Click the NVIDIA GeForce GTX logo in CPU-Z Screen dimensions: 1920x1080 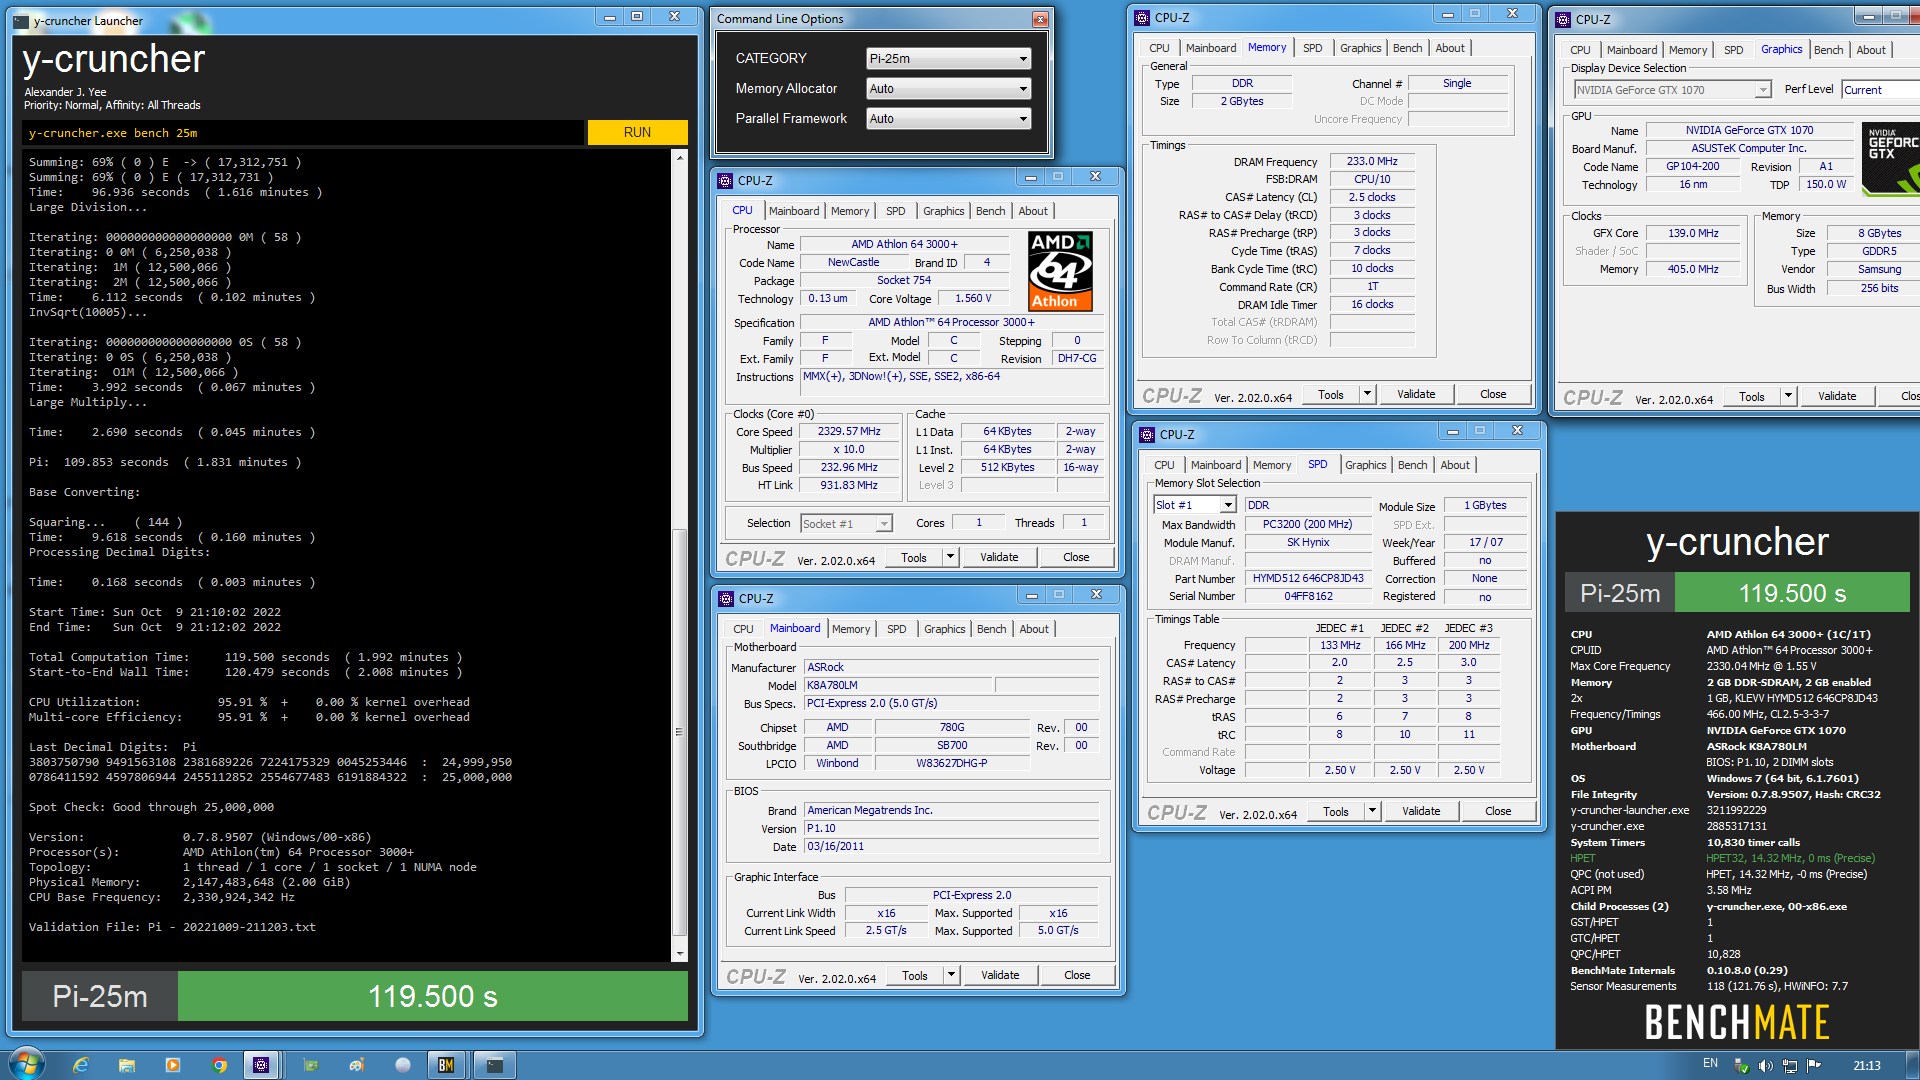(1891, 157)
